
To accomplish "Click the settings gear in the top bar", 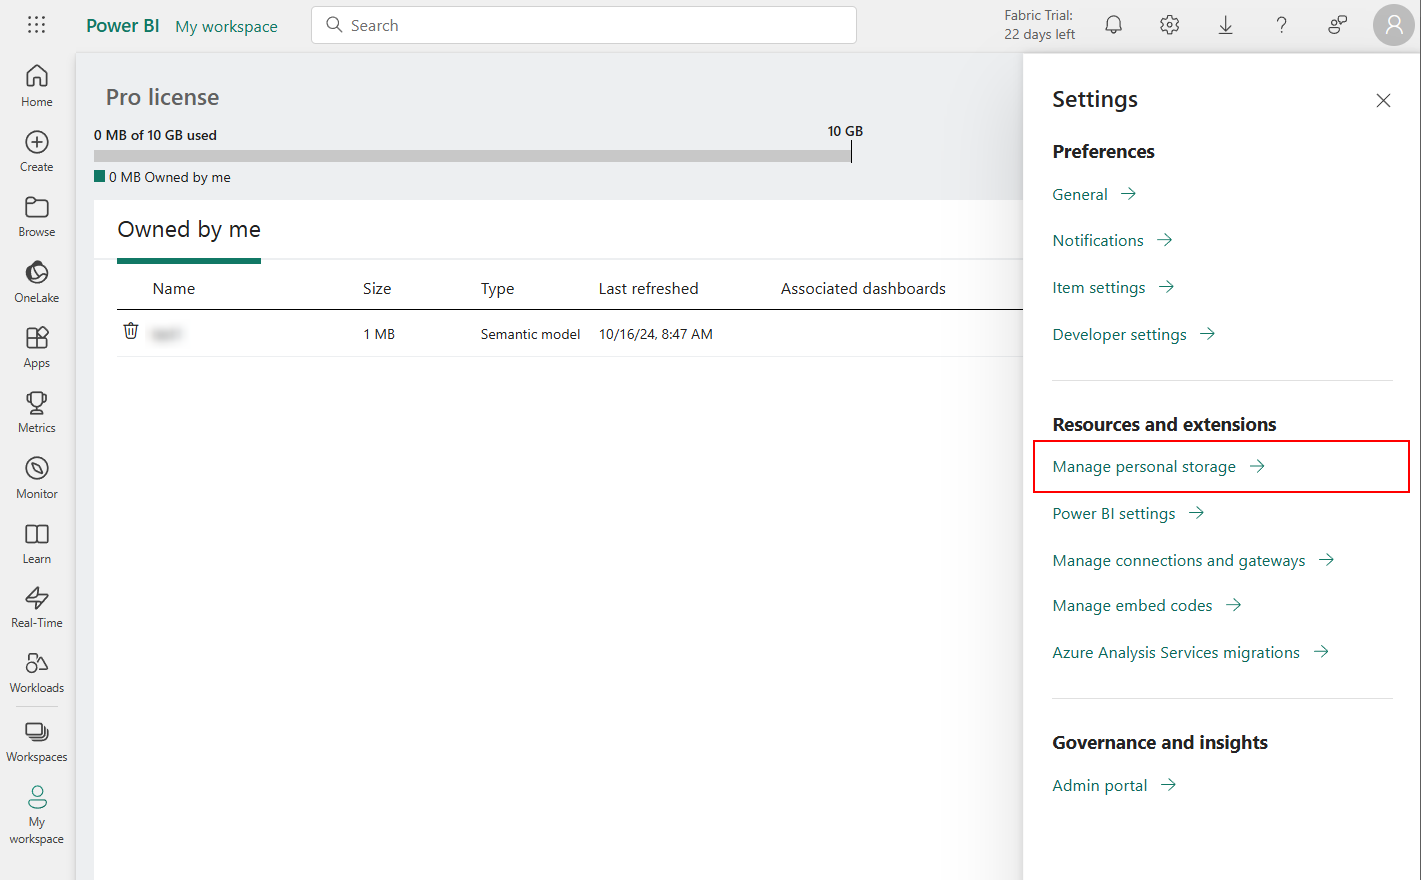I will tap(1169, 24).
